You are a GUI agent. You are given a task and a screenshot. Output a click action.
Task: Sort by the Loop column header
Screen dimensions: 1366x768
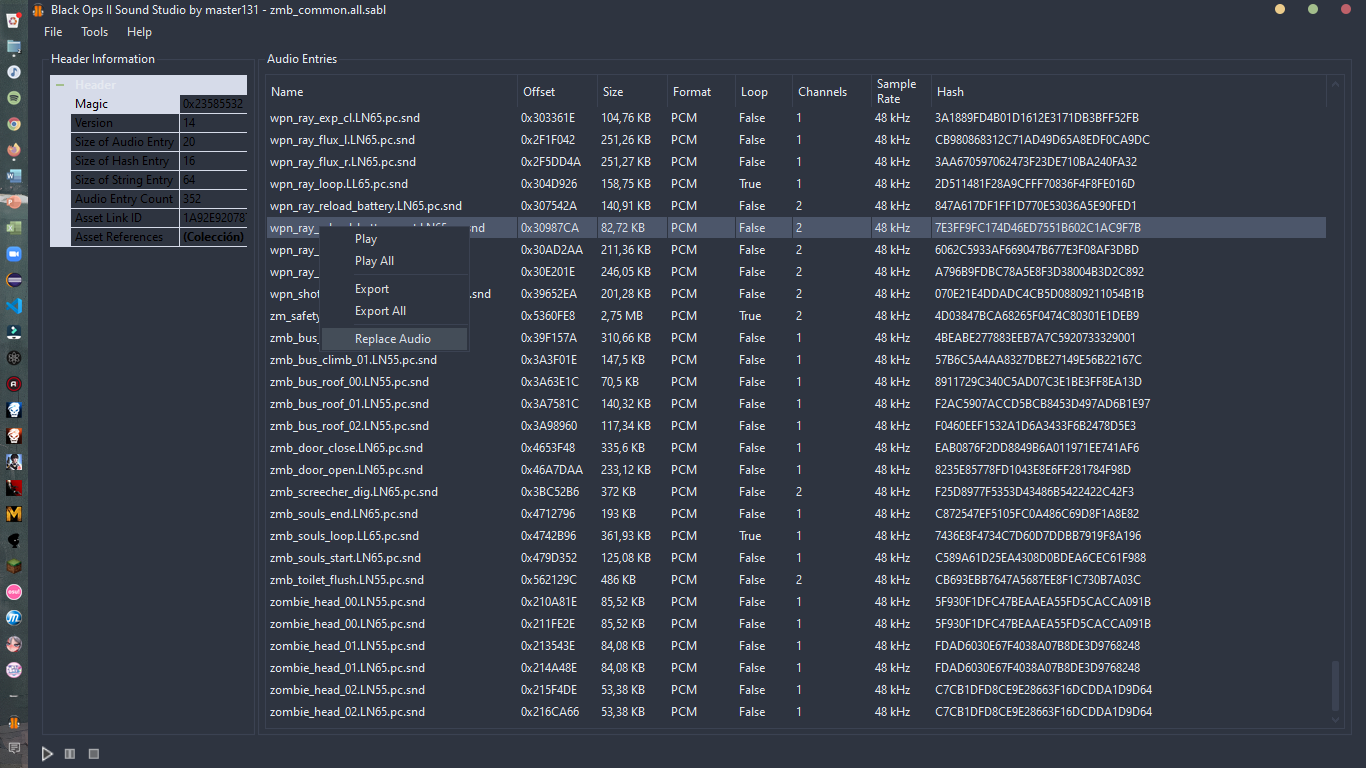click(x=764, y=92)
